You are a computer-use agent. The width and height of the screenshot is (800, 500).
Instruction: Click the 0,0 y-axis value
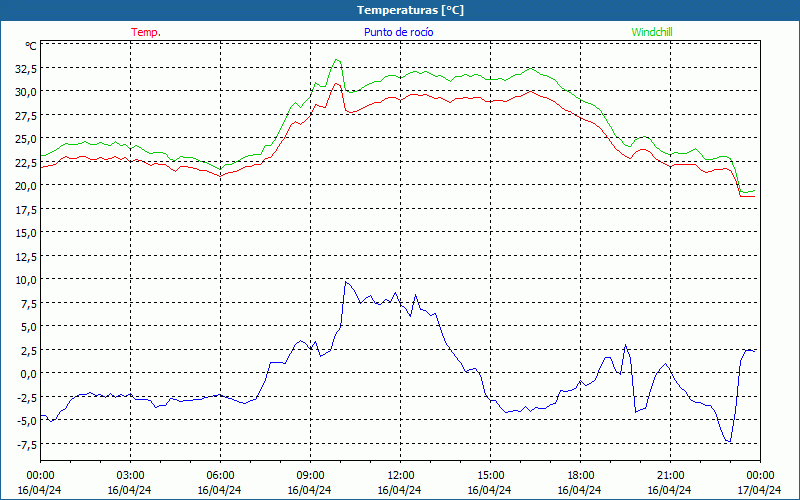[x=28, y=374]
